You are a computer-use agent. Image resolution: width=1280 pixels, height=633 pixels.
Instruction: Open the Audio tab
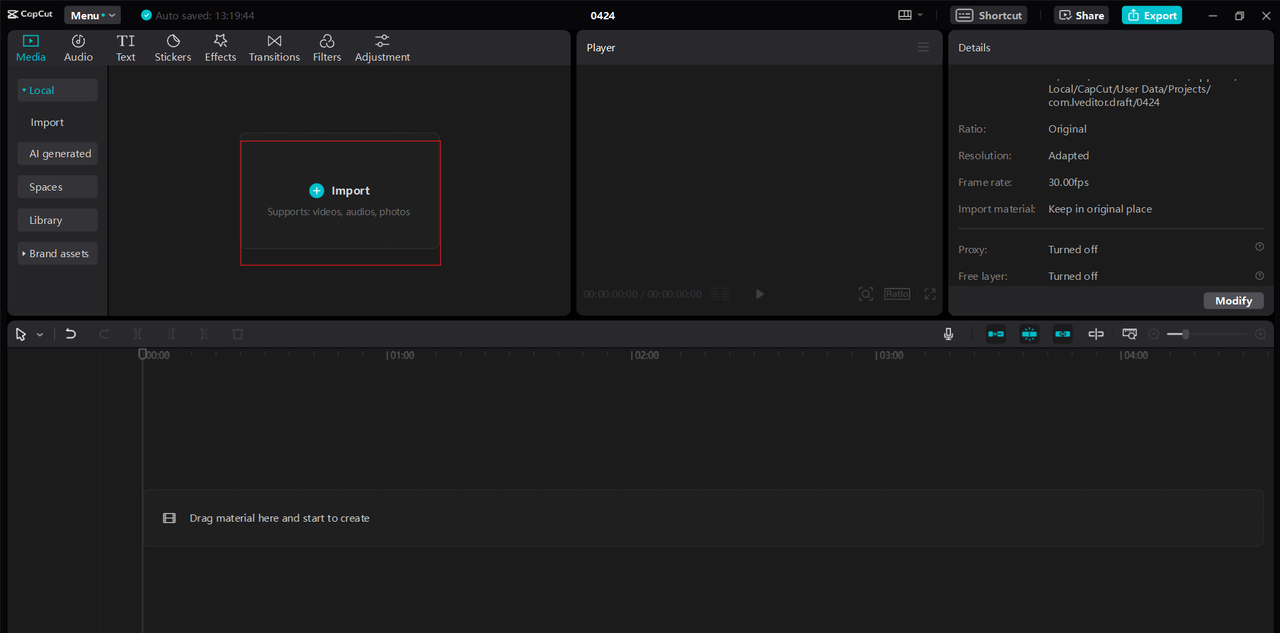coord(78,48)
